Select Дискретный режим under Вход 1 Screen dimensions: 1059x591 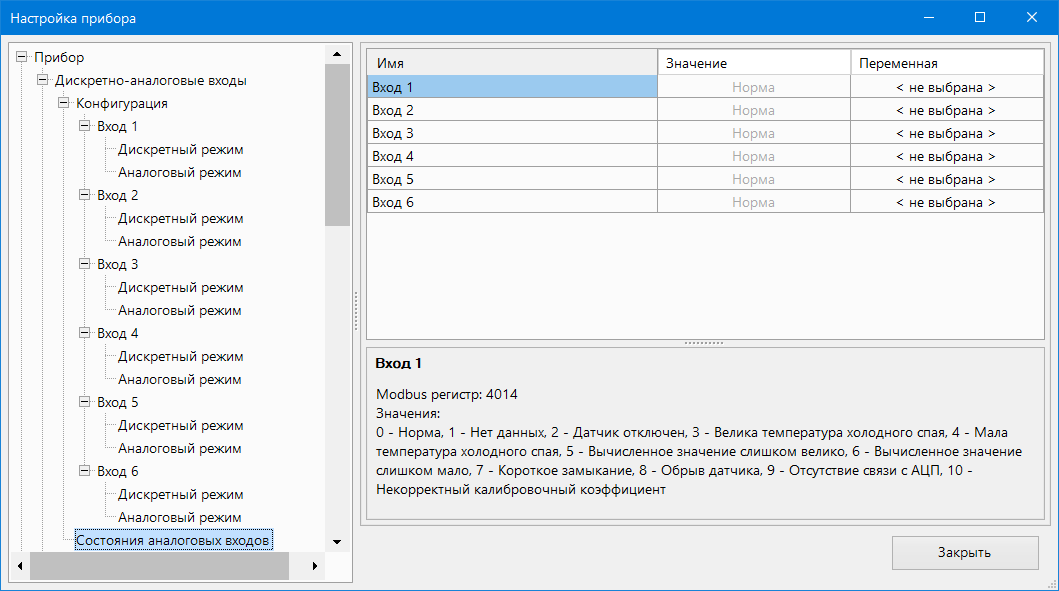pos(180,150)
